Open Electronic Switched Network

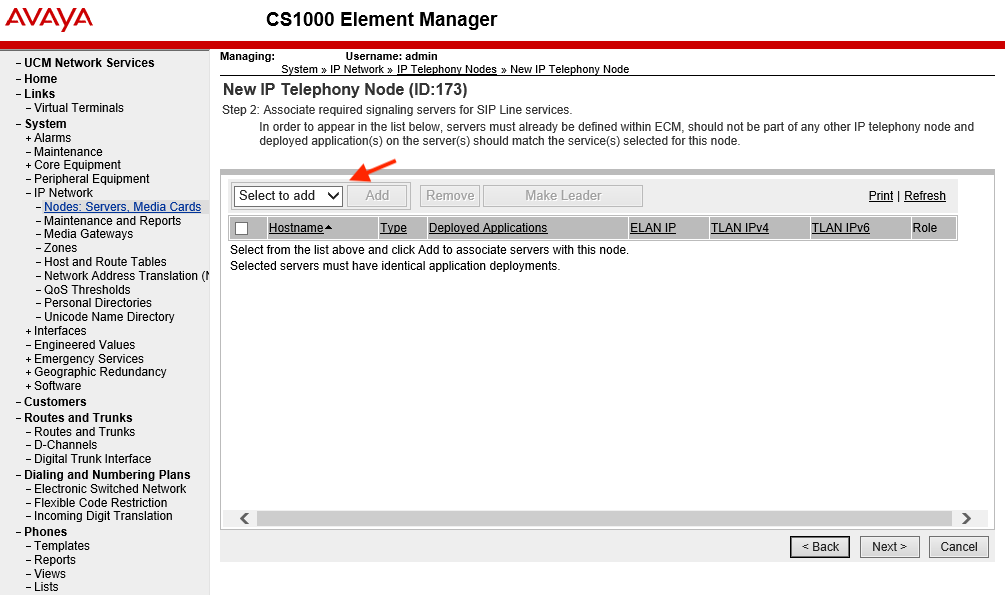click(x=110, y=489)
